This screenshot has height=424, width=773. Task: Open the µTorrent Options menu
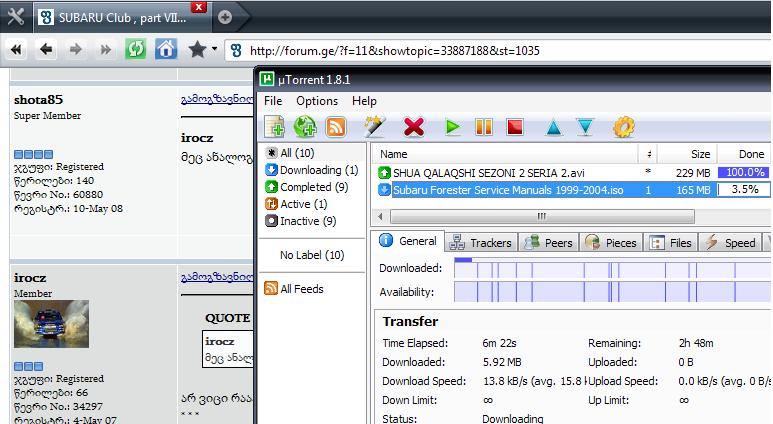317,101
